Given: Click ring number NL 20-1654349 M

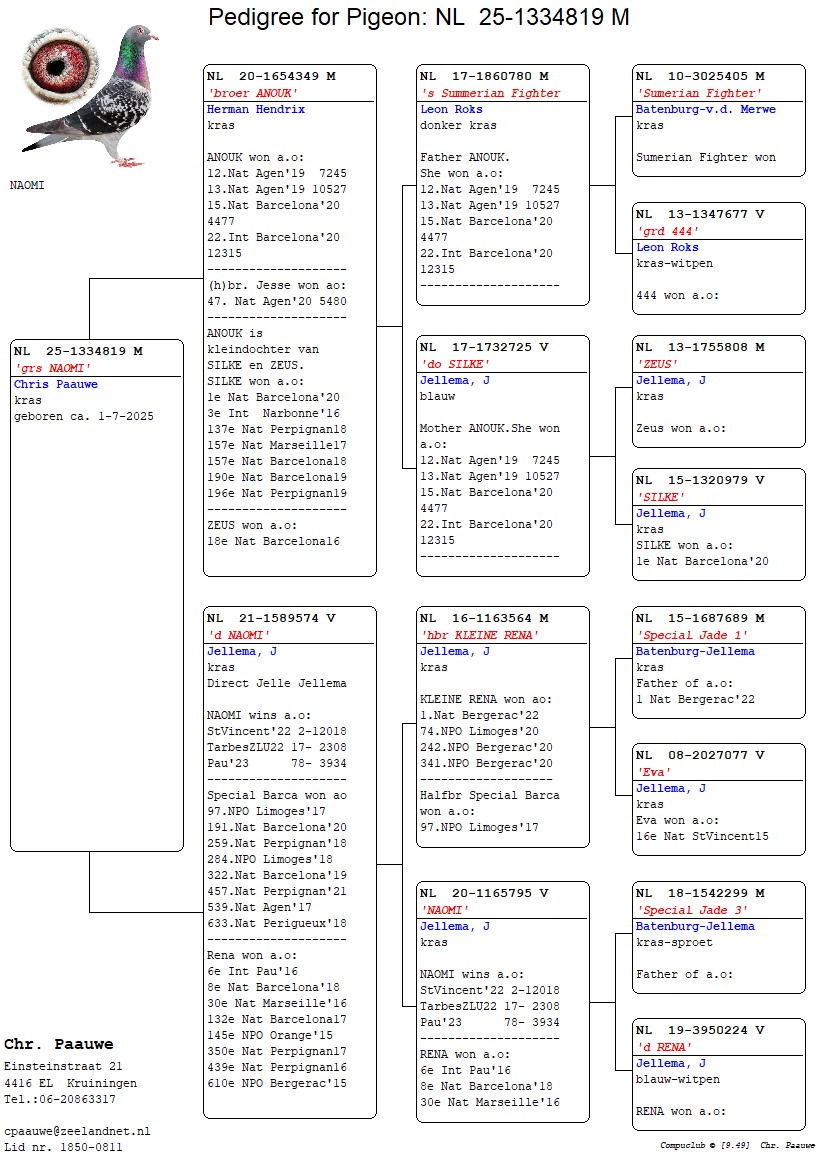Looking at the screenshot, I should 271,76.
